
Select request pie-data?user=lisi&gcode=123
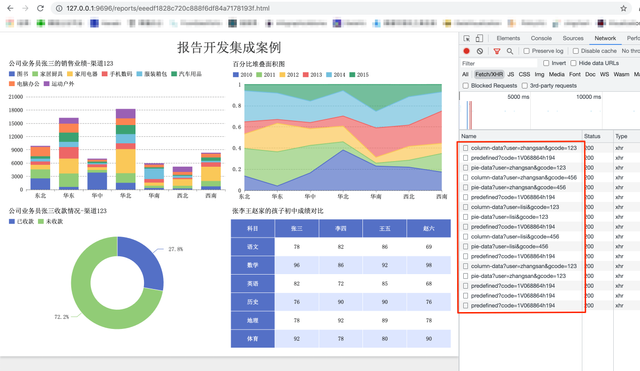tap(509, 217)
